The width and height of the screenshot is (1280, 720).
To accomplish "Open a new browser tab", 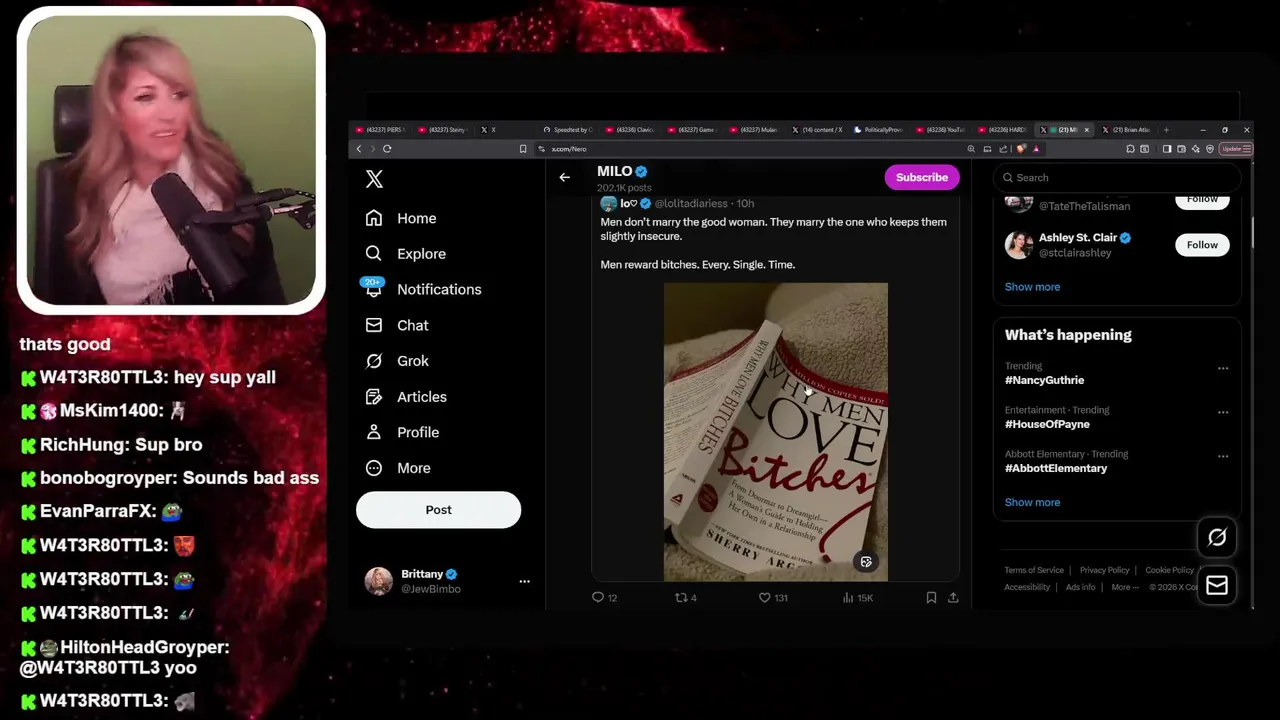I will [x=1166, y=130].
